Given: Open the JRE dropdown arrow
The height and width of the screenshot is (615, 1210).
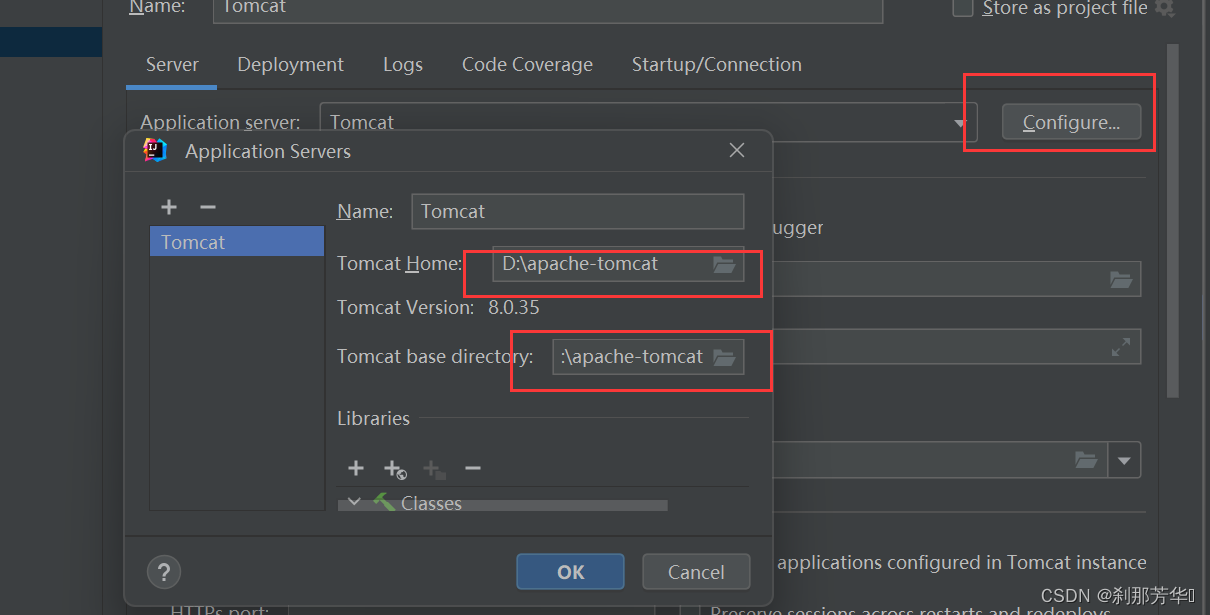Looking at the screenshot, I should point(1124,460).
